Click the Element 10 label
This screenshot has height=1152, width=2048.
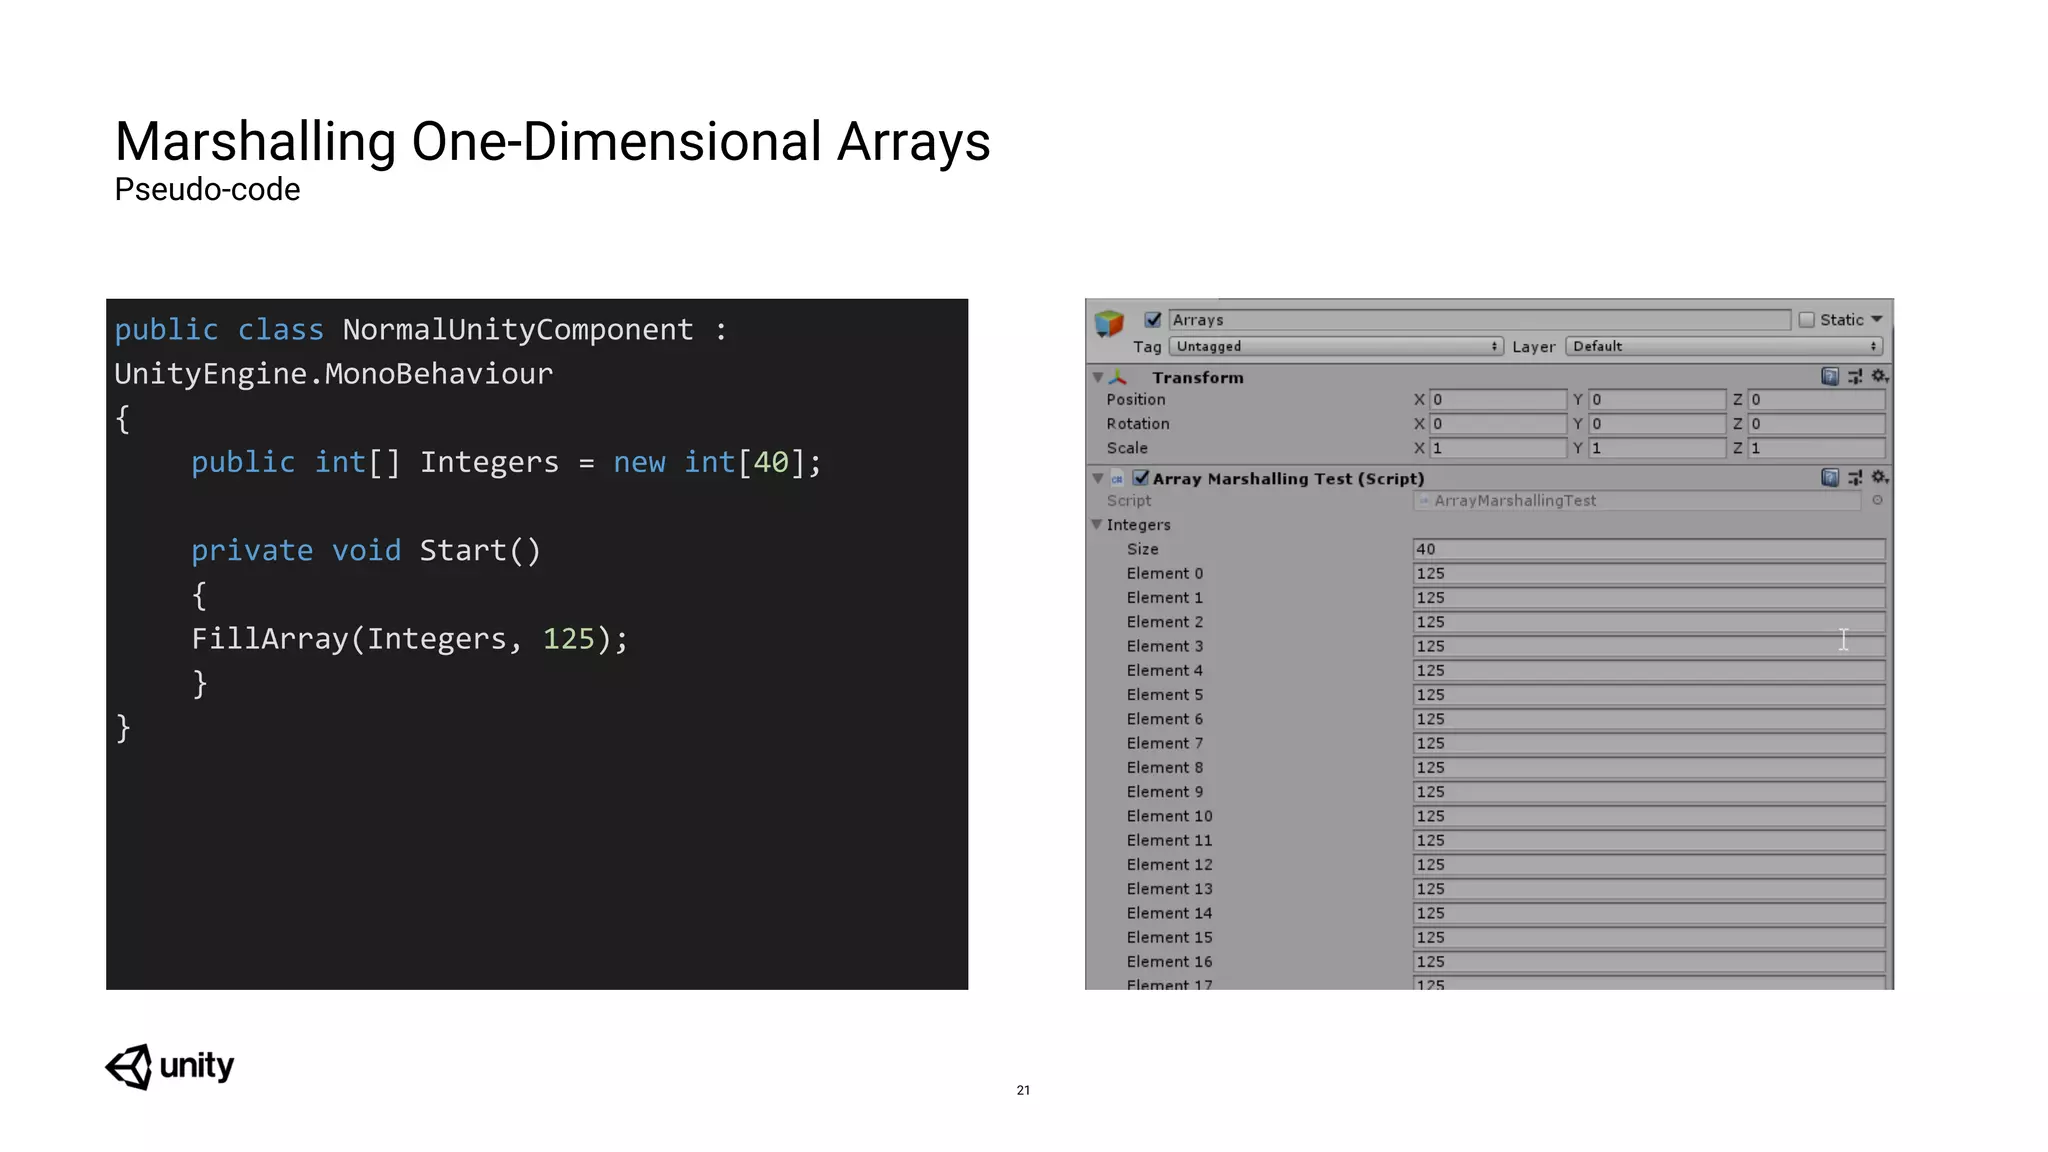(1170, 816)
